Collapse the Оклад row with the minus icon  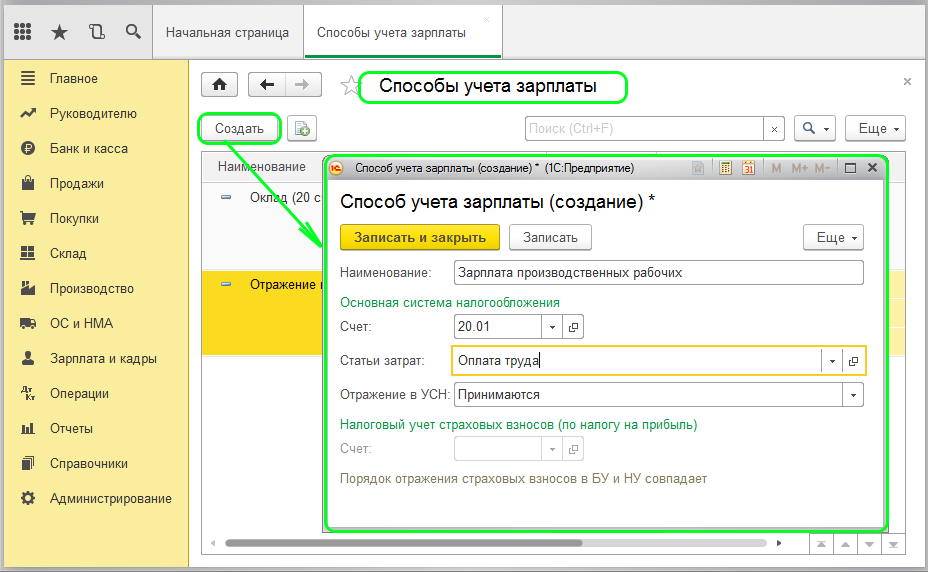(x=226, y=197)
